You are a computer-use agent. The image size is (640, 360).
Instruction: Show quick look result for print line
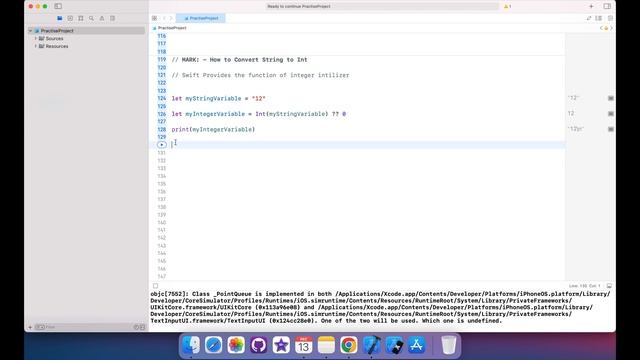(611, 129)
